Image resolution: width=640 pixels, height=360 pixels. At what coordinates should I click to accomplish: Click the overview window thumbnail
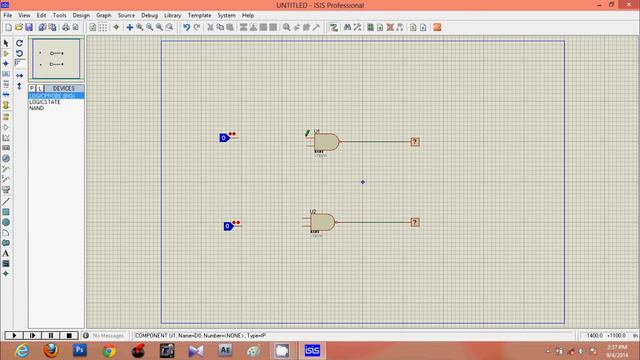point(56,59)
